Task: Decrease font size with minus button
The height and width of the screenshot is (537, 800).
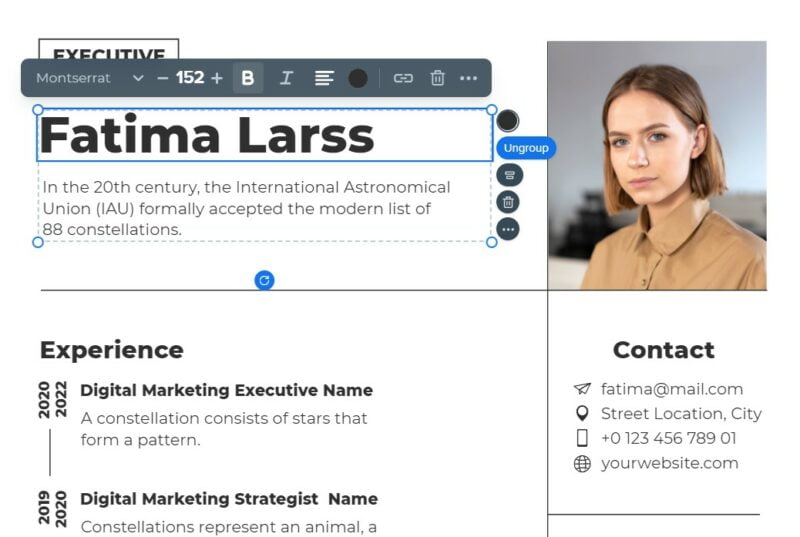Action: (163, 78)
